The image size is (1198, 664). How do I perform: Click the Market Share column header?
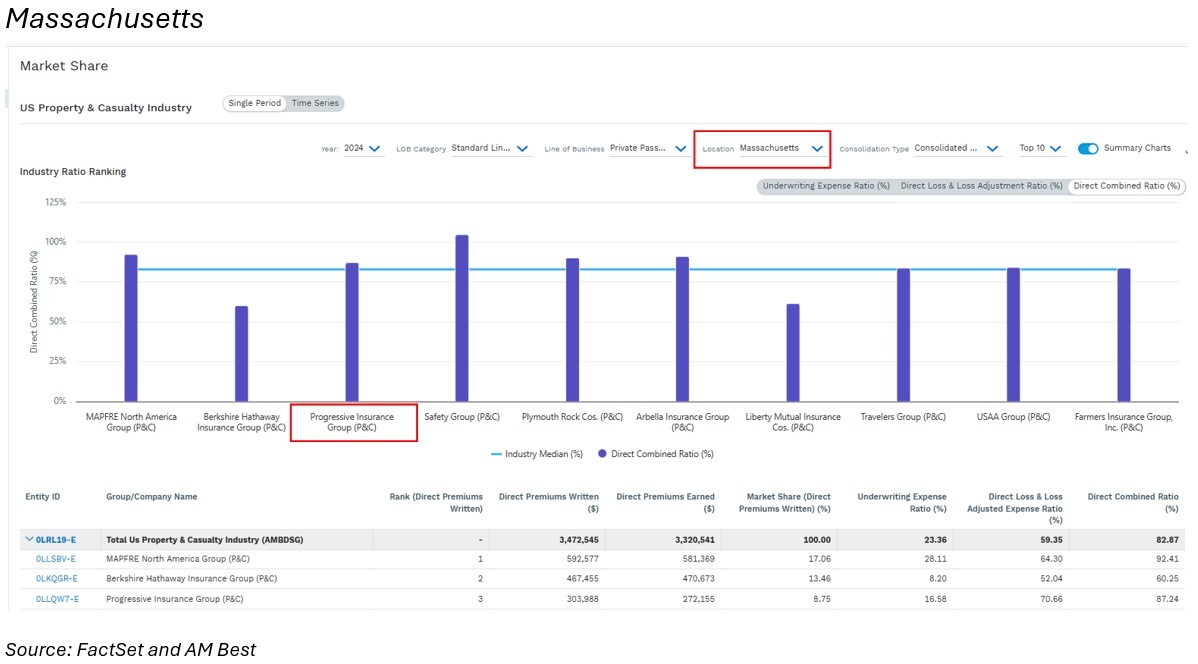[784, 503]
